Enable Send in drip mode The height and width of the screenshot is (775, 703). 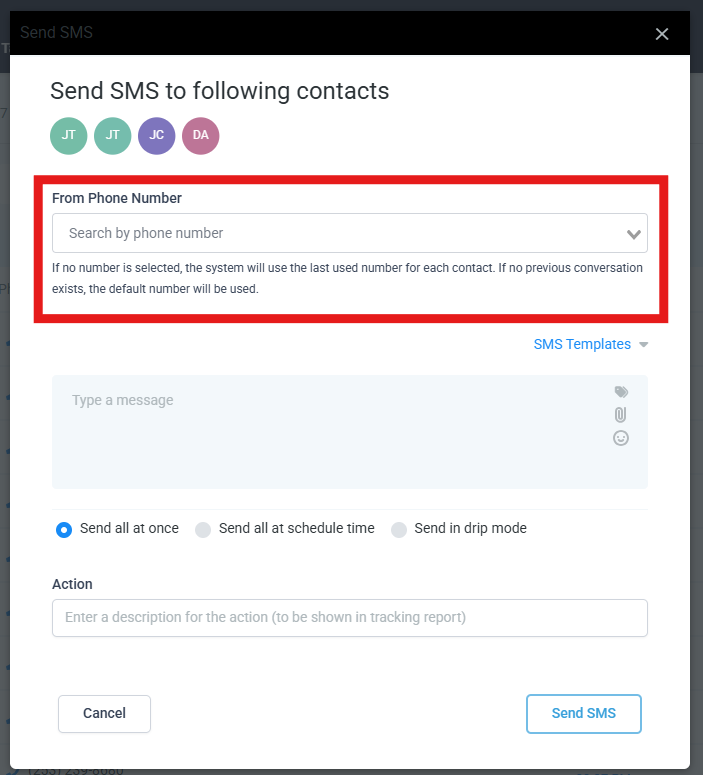click(399, 529)
